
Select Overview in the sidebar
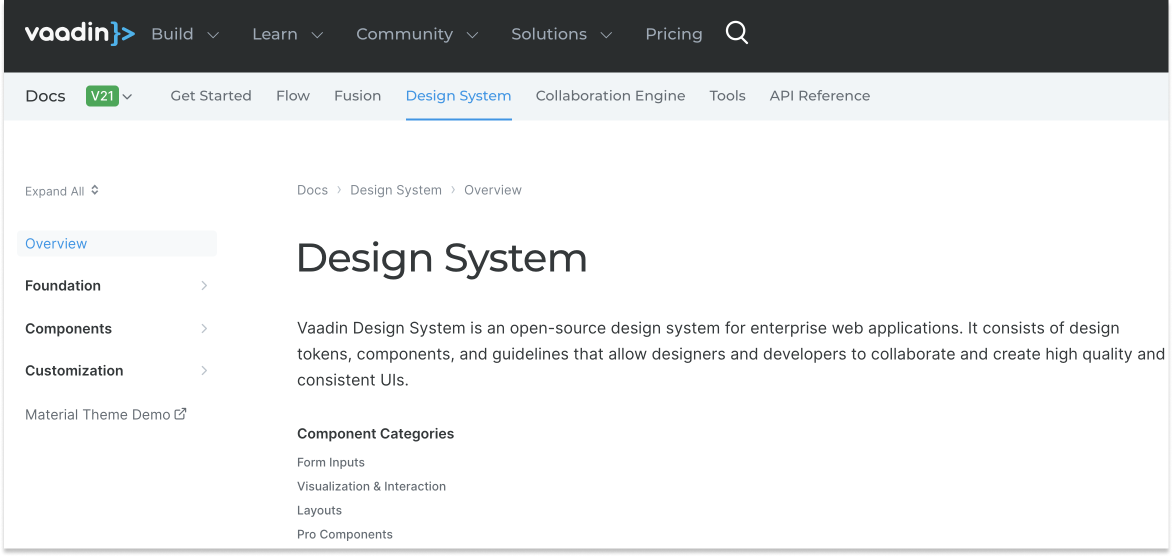pyautogui.click(x=117, y=244)
